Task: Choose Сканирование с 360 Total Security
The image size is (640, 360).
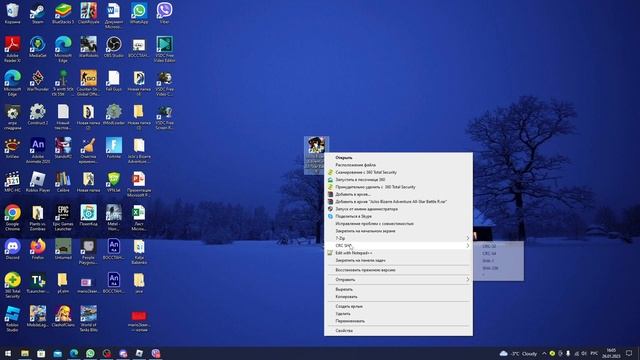Action: point(366,172)
